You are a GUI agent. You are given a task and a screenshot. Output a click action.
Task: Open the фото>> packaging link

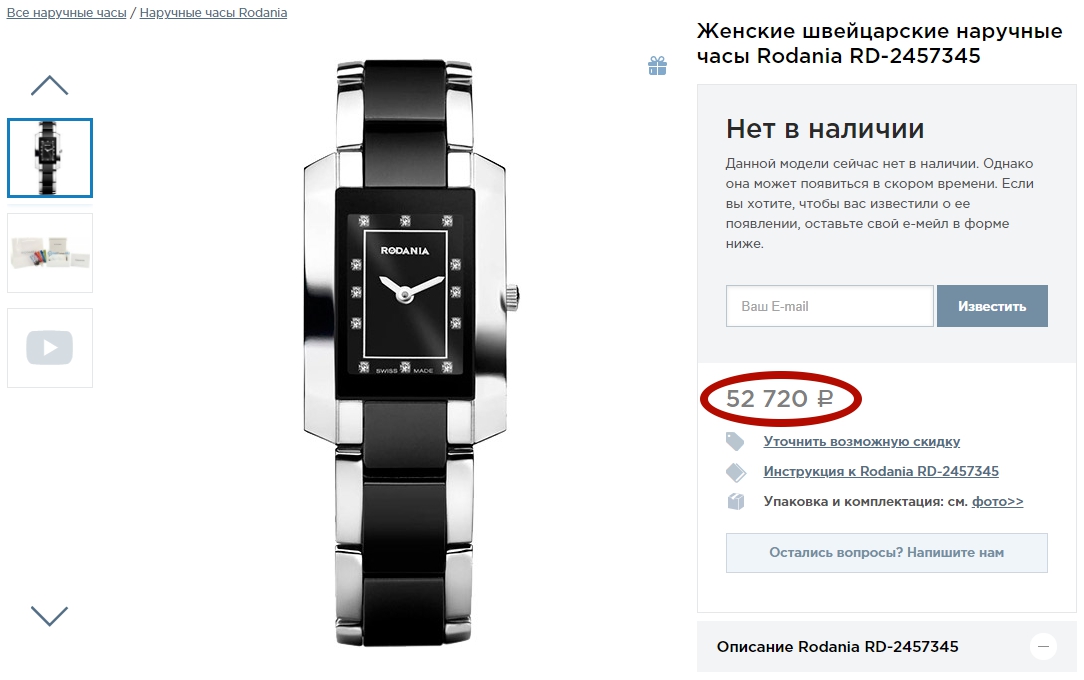click(x=998, y=502)
